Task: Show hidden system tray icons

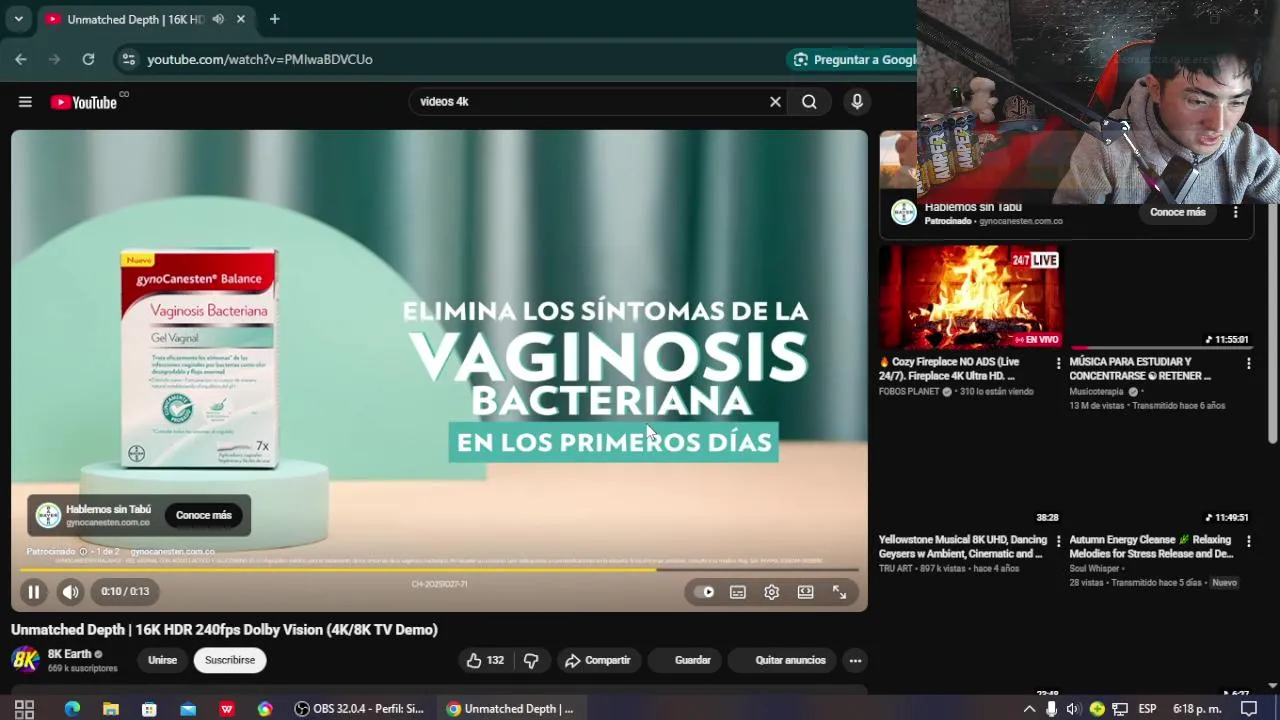Action: click(x=1029, y=708)
